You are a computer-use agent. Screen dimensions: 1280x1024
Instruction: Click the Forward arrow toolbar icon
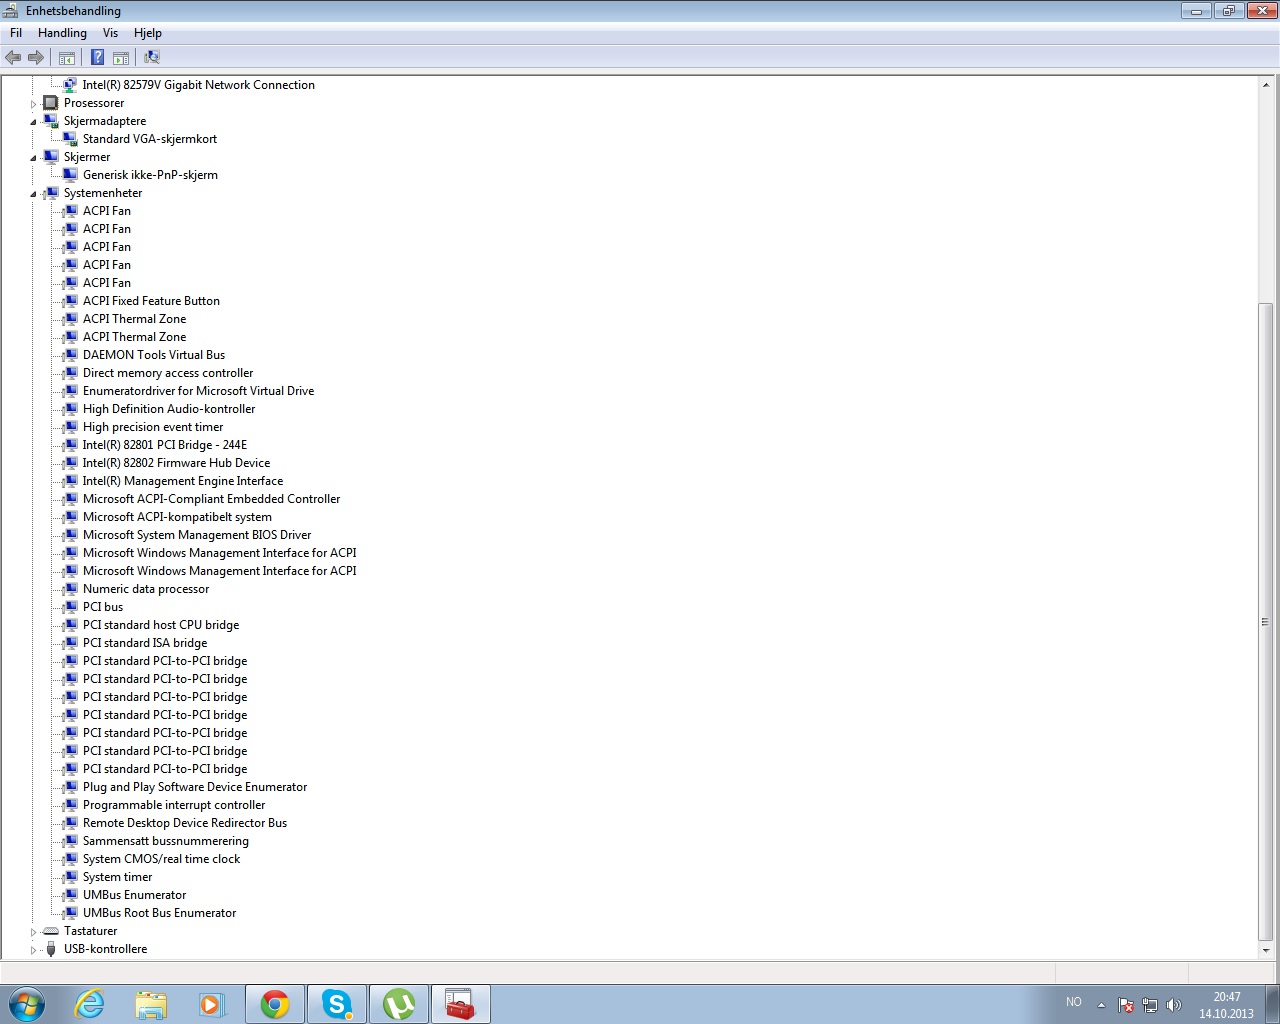pos(36,57)
